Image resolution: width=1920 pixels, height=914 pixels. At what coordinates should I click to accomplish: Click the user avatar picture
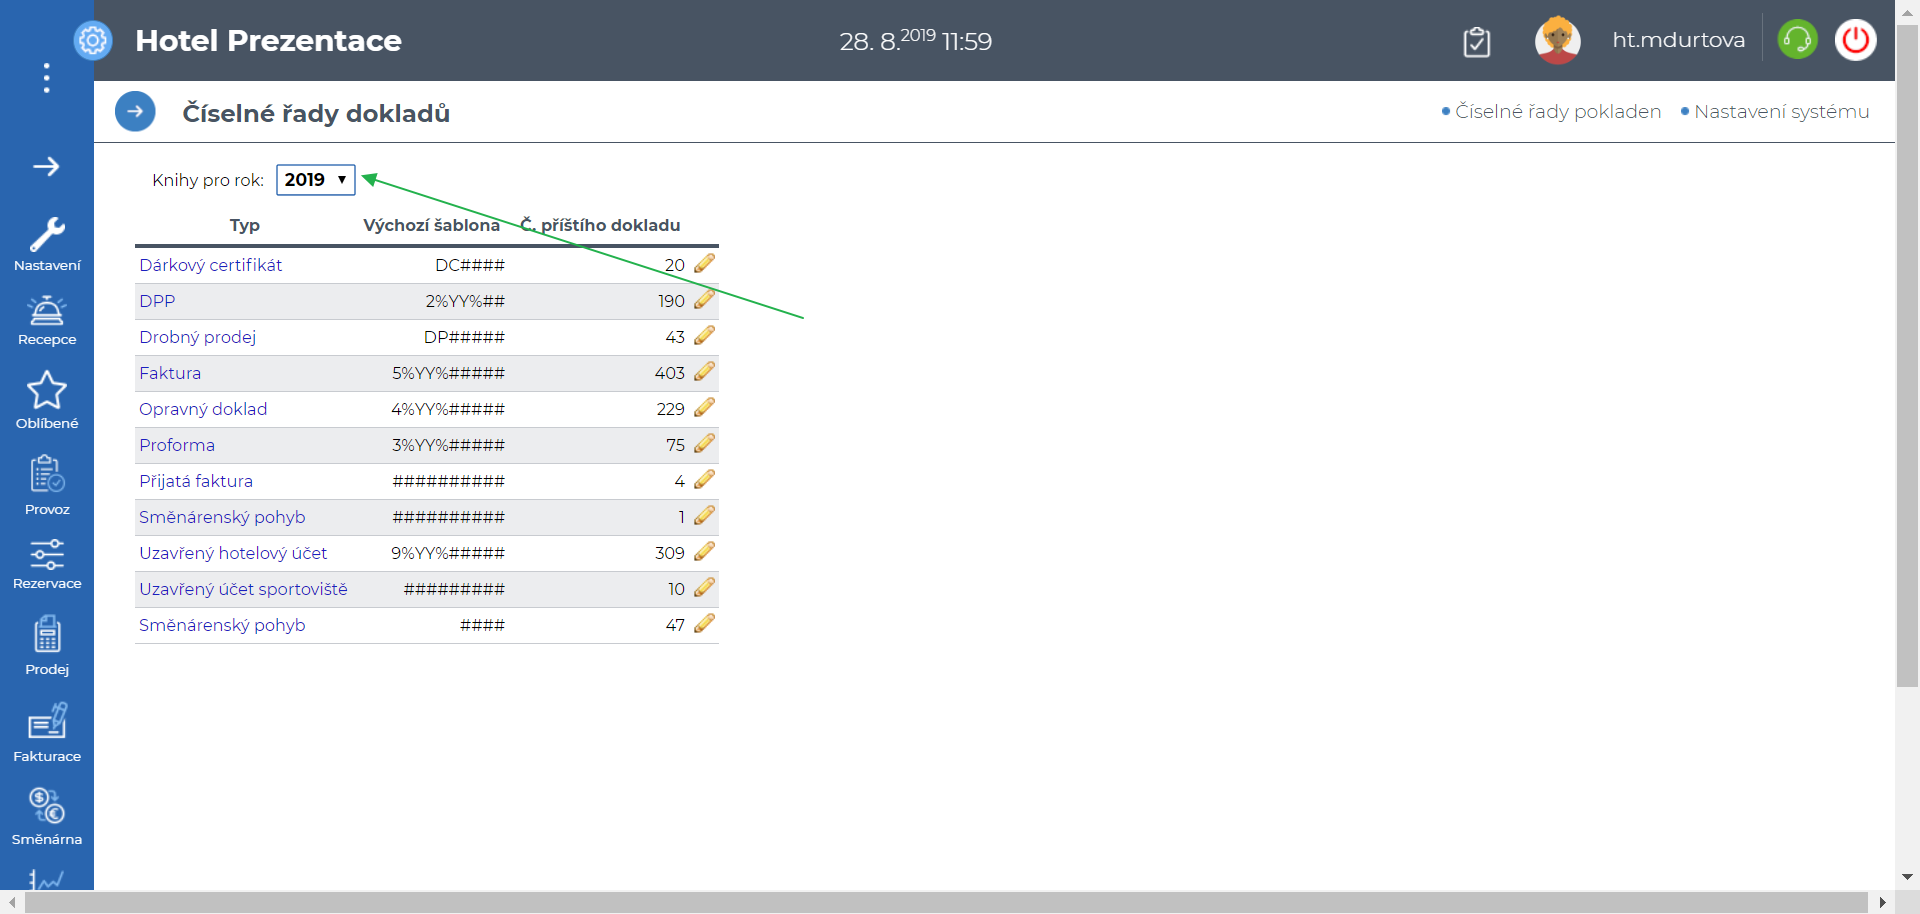pos(1558,40)
